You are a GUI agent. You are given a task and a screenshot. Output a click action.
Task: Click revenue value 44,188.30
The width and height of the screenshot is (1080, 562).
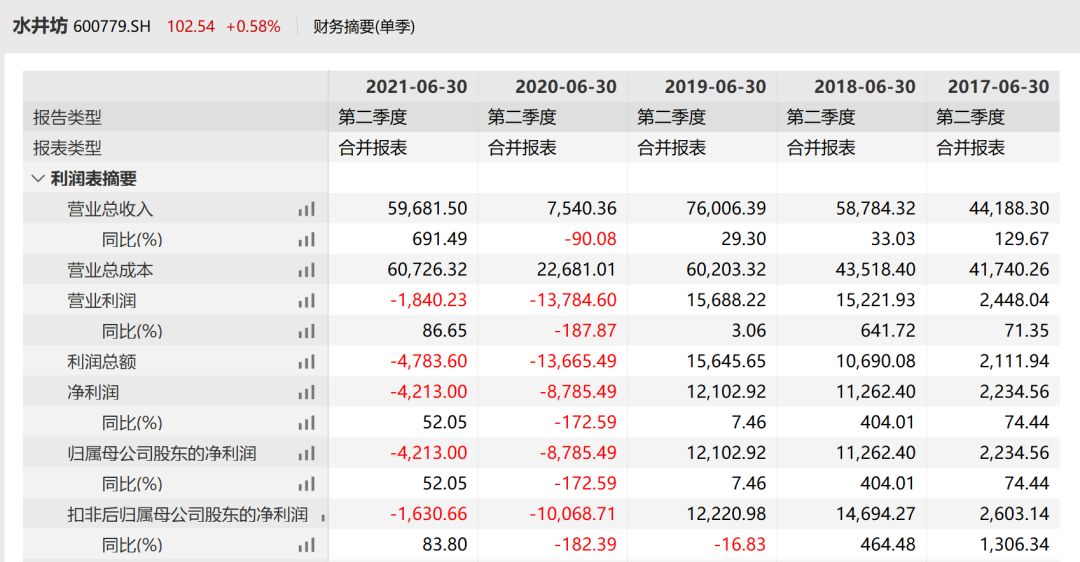click(1009, 209)
